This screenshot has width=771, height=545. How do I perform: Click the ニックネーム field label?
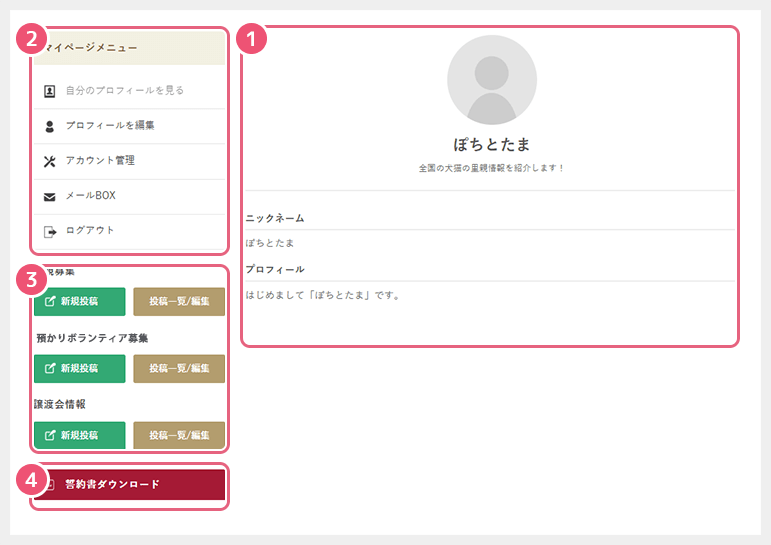tap(275, 218)
